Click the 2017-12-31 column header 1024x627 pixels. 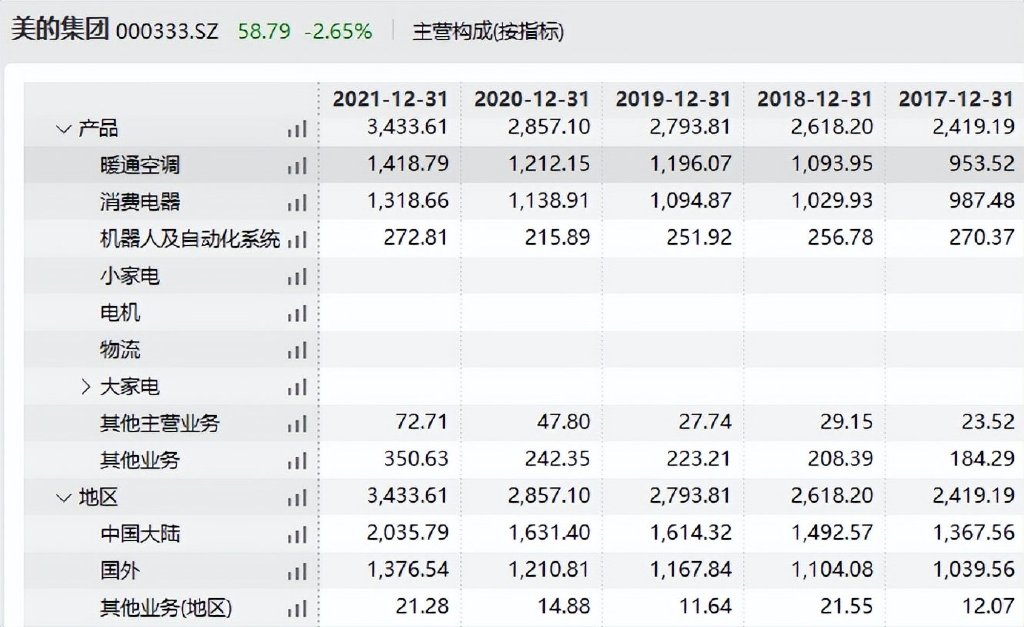tap(956, 99)
